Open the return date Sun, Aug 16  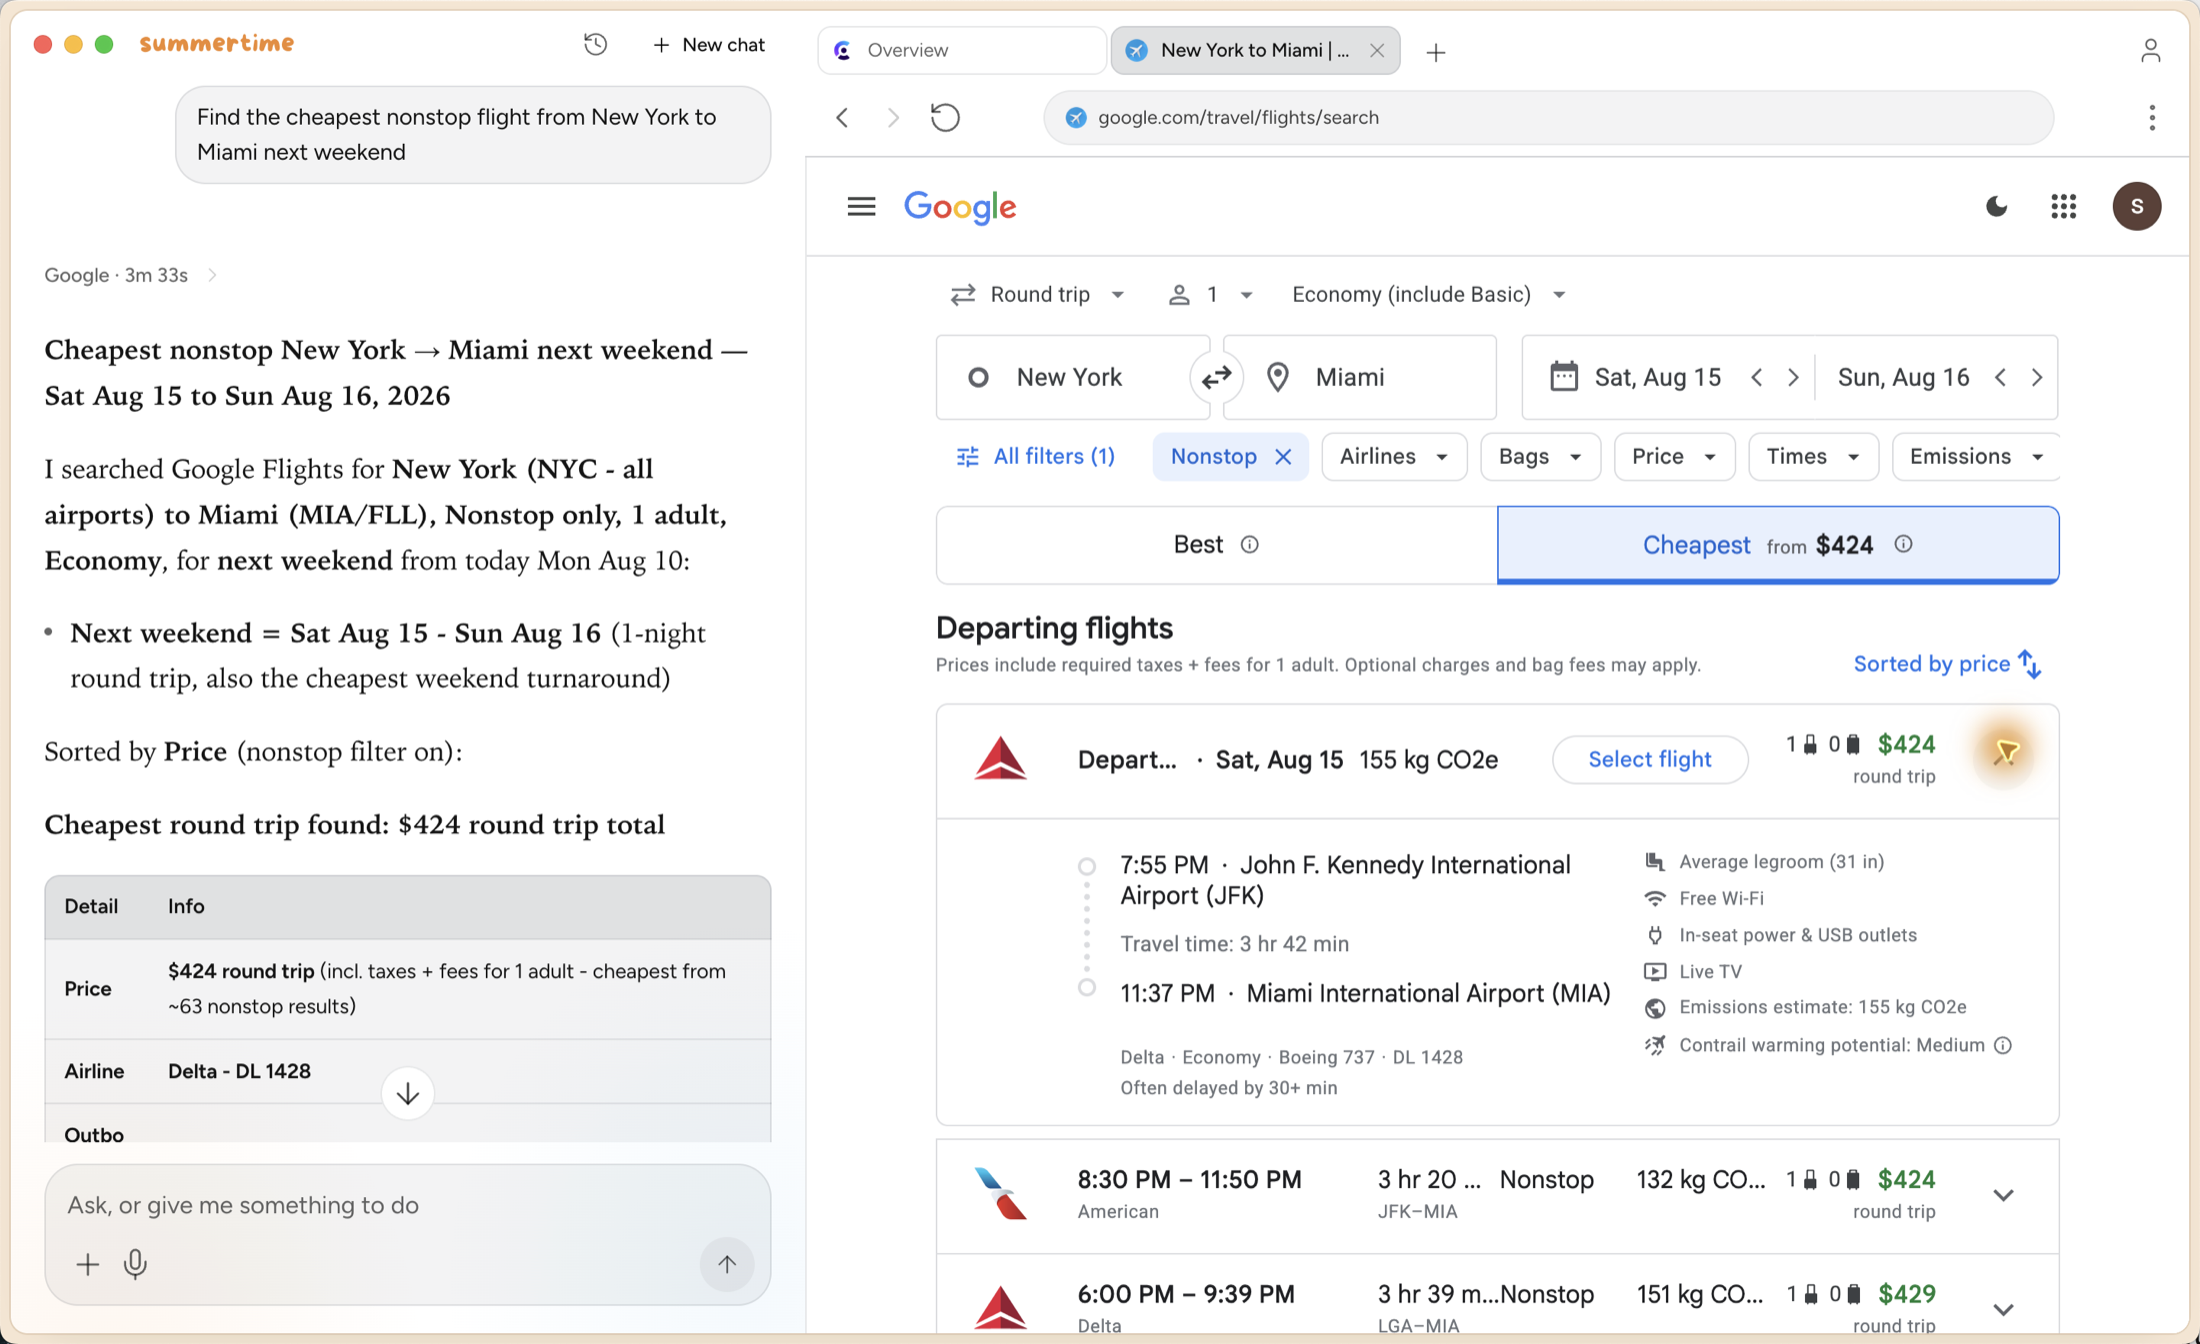click(x=1903, y=378)
